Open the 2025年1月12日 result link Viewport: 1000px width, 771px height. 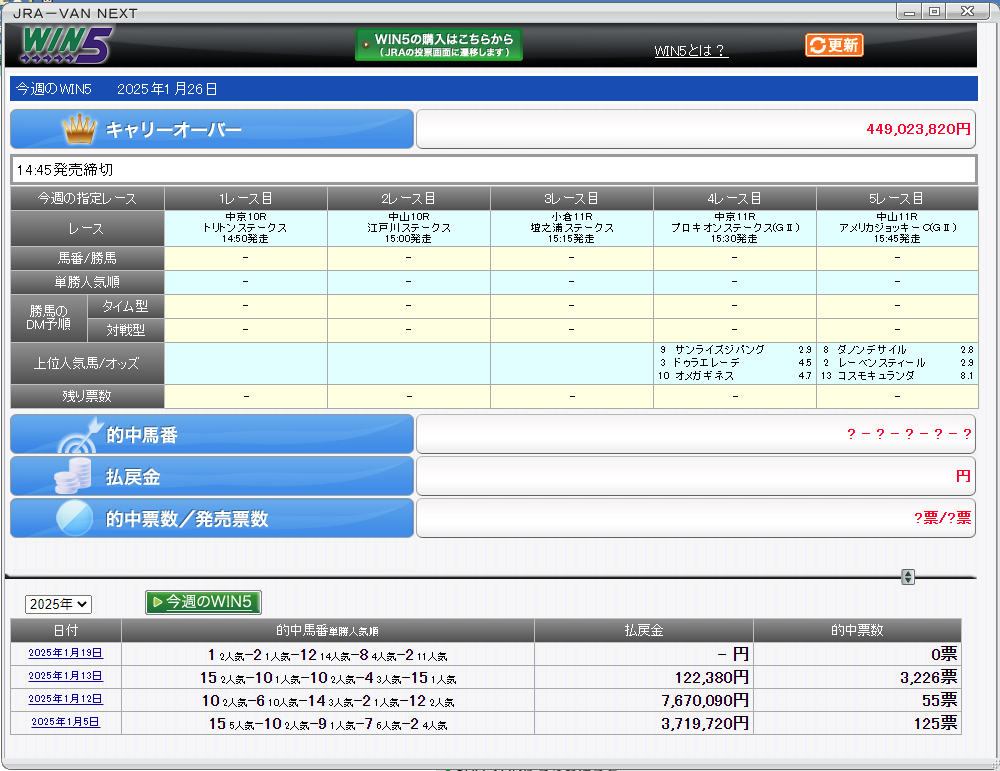click(x=65, y=699)
